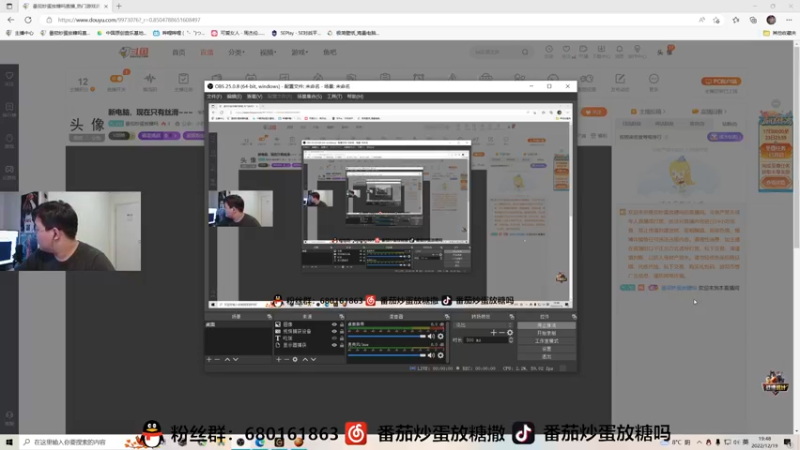Add a new source with plus icon
The width and height of the screenshot is (800, 450).
pos(279,359)
